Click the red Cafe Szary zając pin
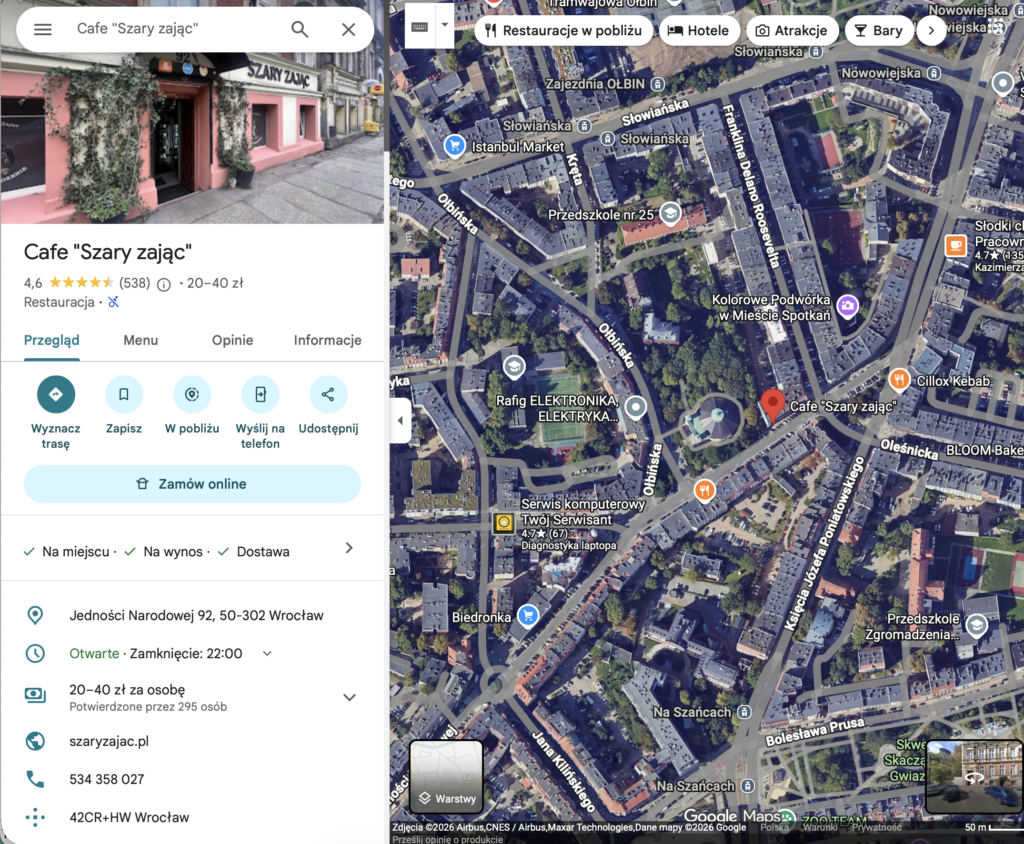Viewport: 1024px width, 844px height. click(x=773, y=405)
